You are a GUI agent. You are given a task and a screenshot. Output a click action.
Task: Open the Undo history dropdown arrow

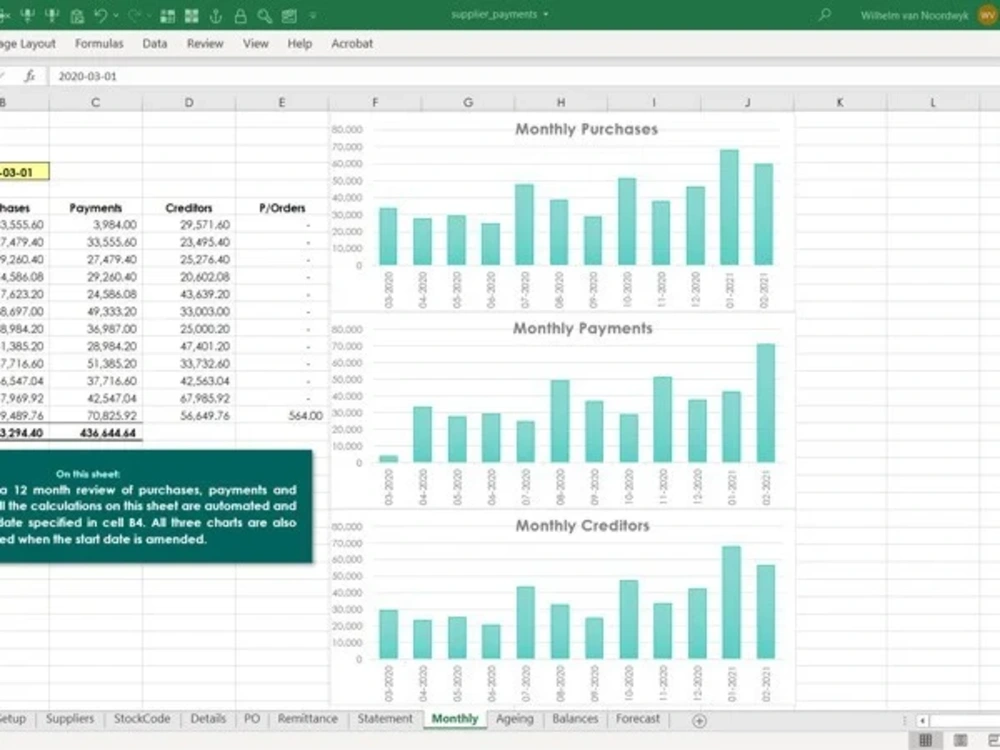(x=116, y=15)
